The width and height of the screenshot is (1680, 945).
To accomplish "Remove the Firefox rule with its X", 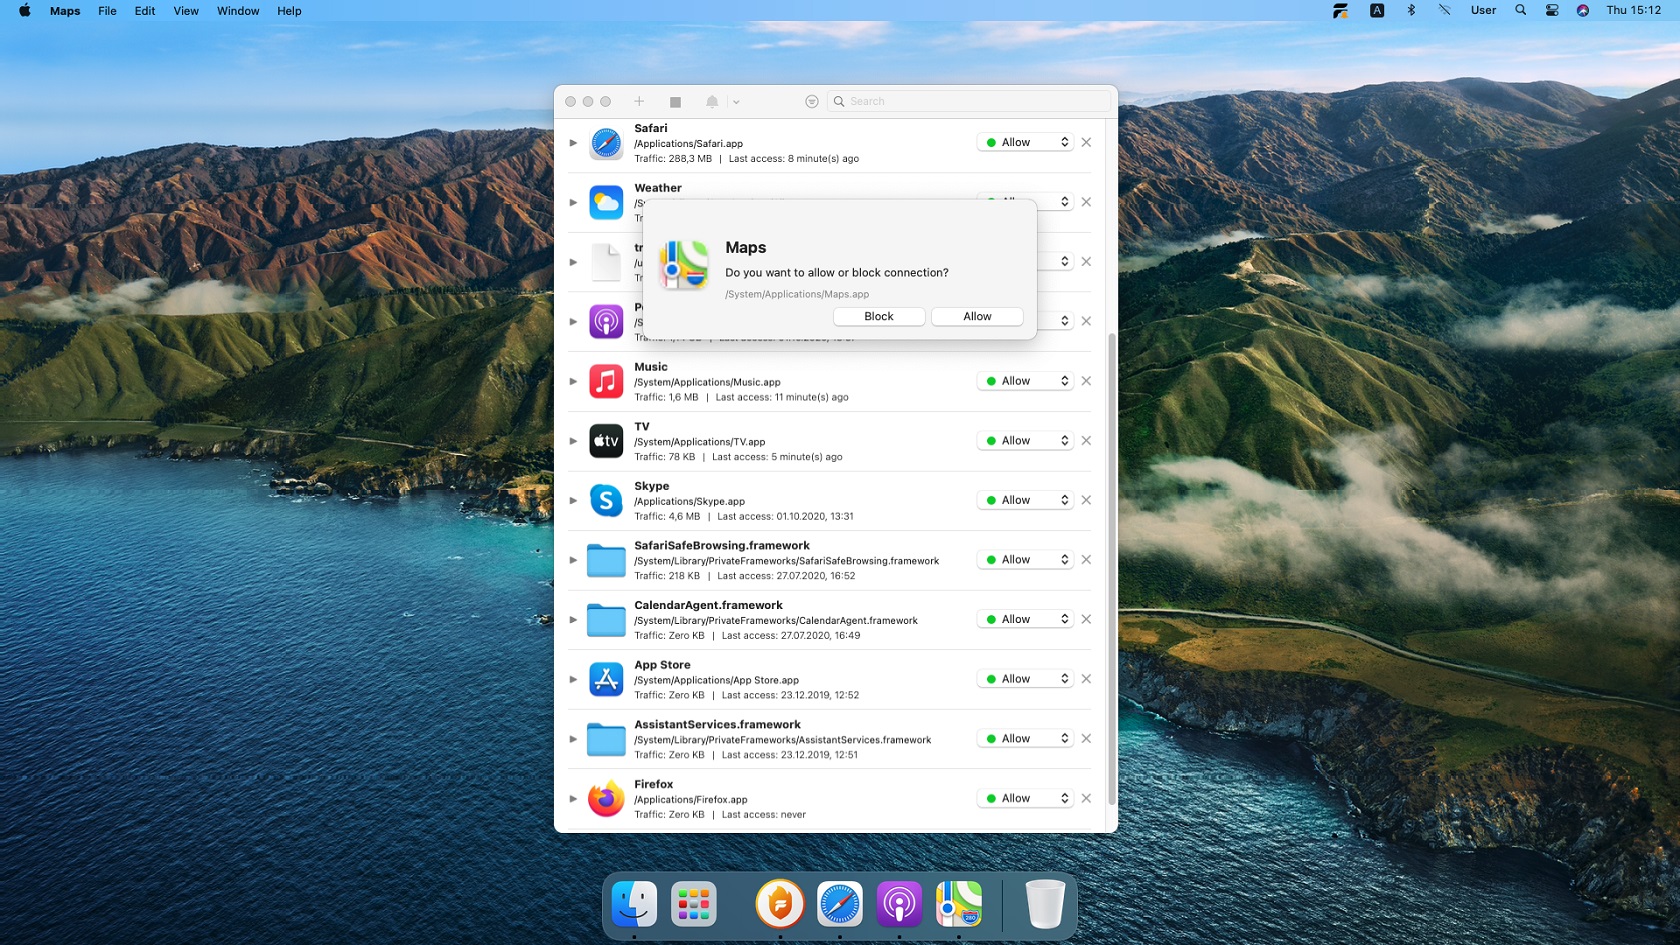I will tap(1086, 798).
